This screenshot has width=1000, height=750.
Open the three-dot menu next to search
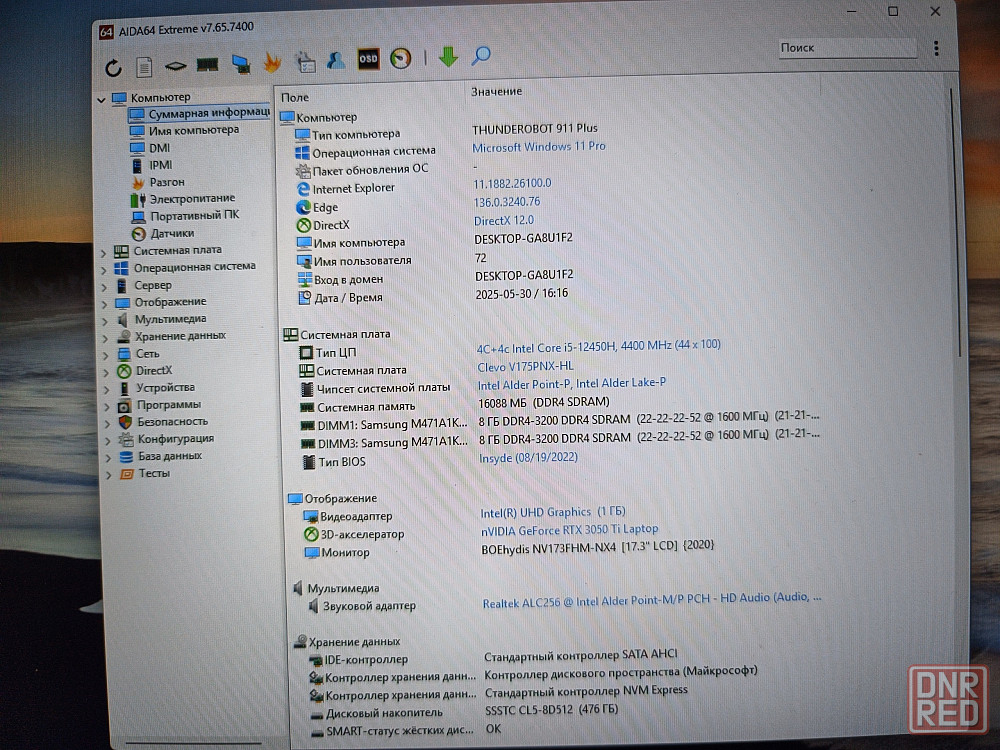(935, 48)
